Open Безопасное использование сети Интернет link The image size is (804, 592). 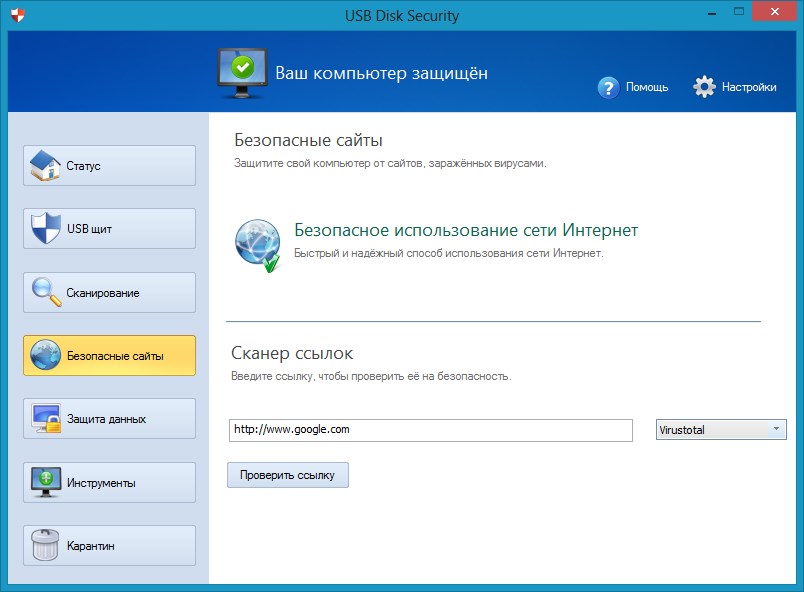pos(466,230)
